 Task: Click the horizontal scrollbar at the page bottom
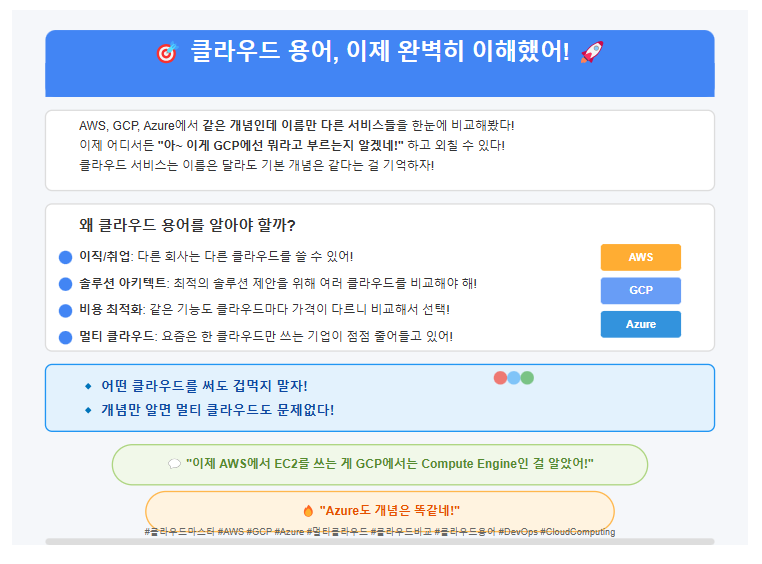coord(380,541)
